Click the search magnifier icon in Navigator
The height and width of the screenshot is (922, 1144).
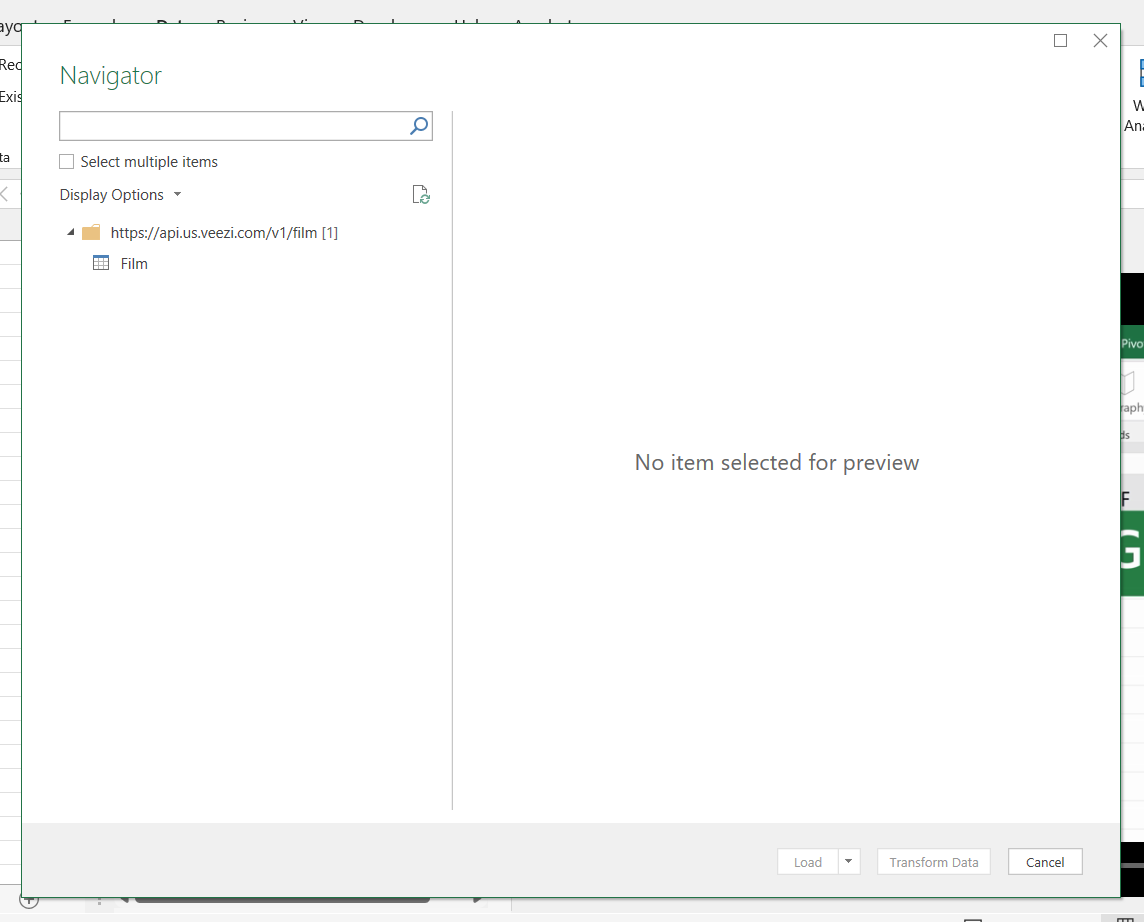(x=418, y=125)
